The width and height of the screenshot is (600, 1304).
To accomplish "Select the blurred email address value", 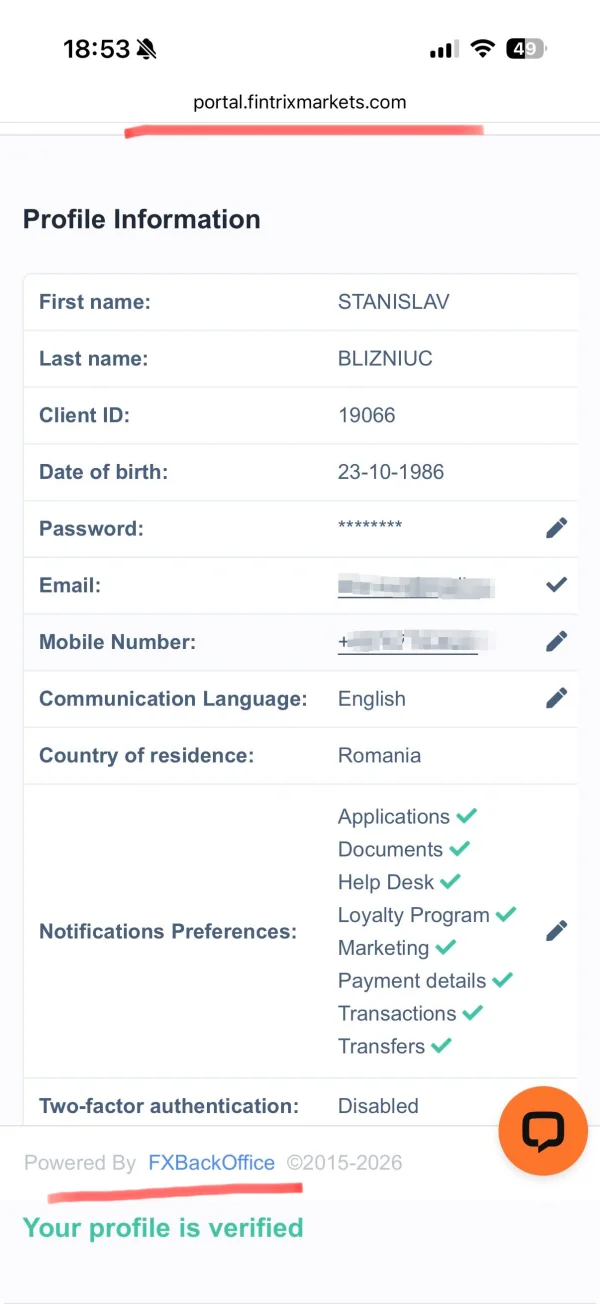I will tap(415, 586).
